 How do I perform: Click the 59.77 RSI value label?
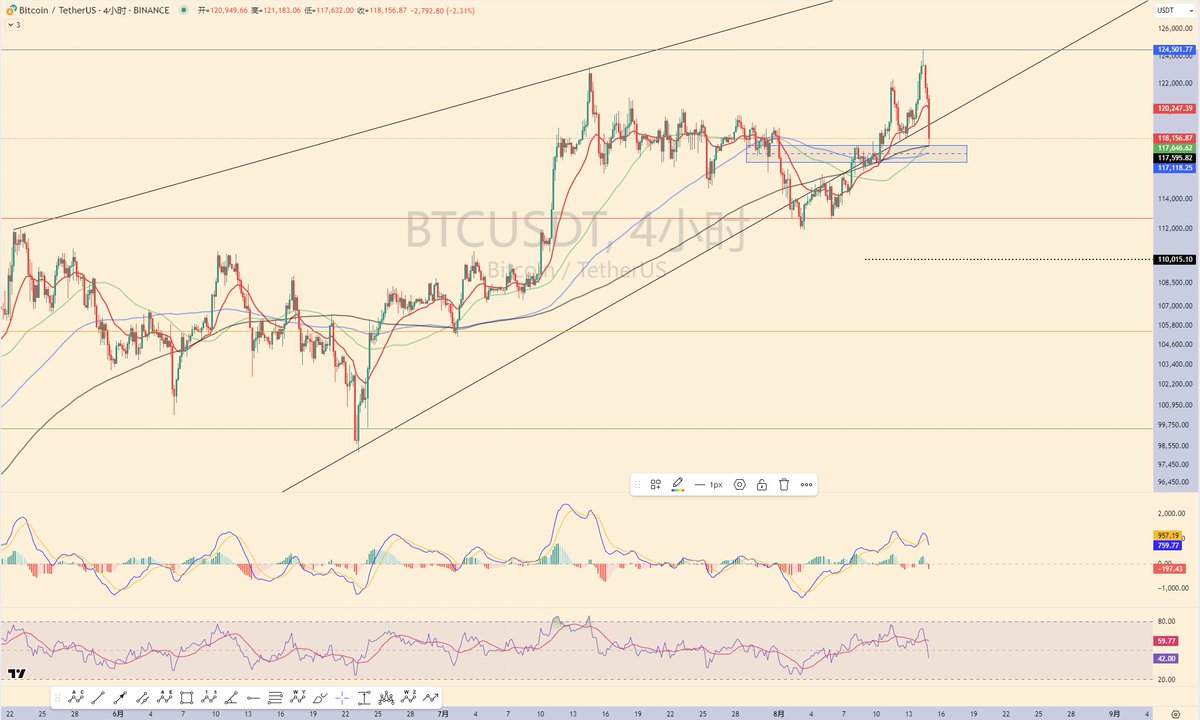(x=1166, y=641)
